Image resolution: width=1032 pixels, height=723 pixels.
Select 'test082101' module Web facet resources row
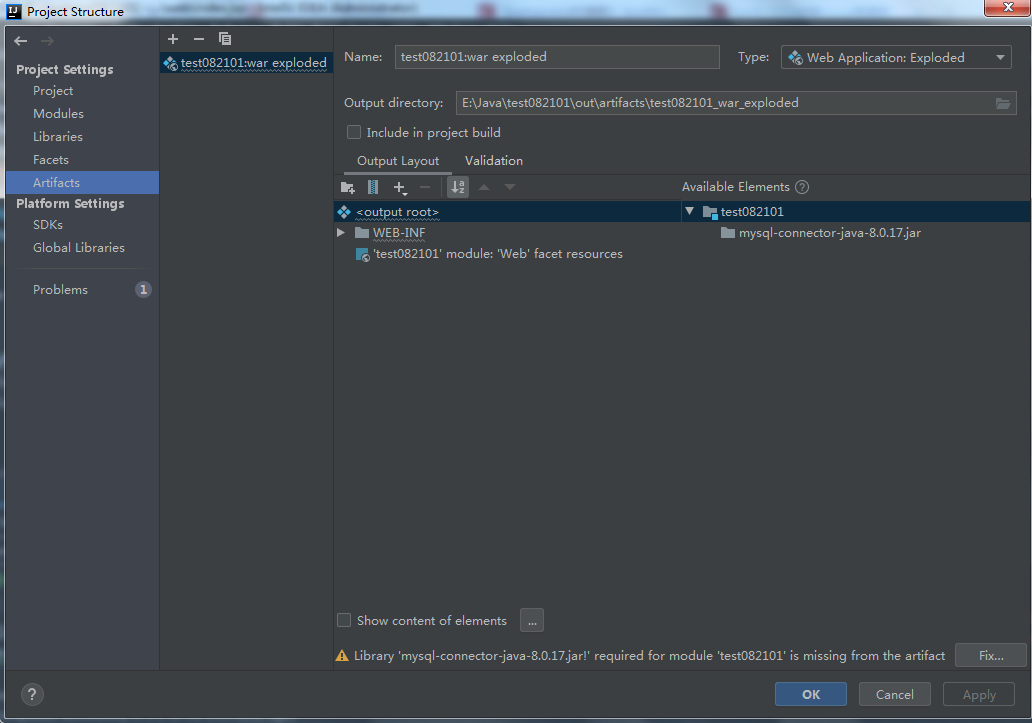(x=507, y=254)
